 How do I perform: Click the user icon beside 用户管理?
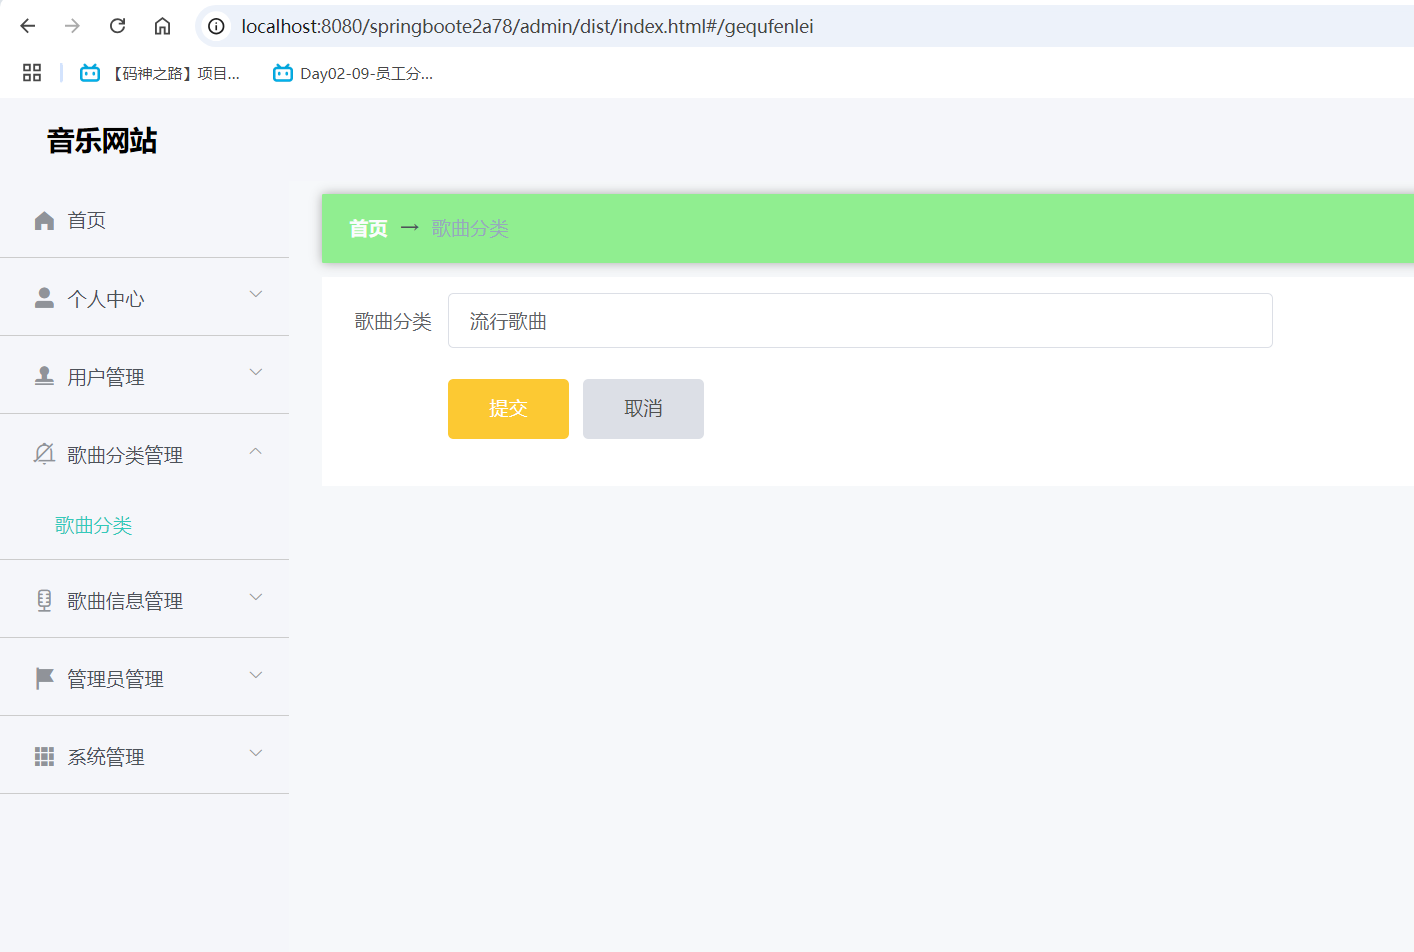[44, 376]
